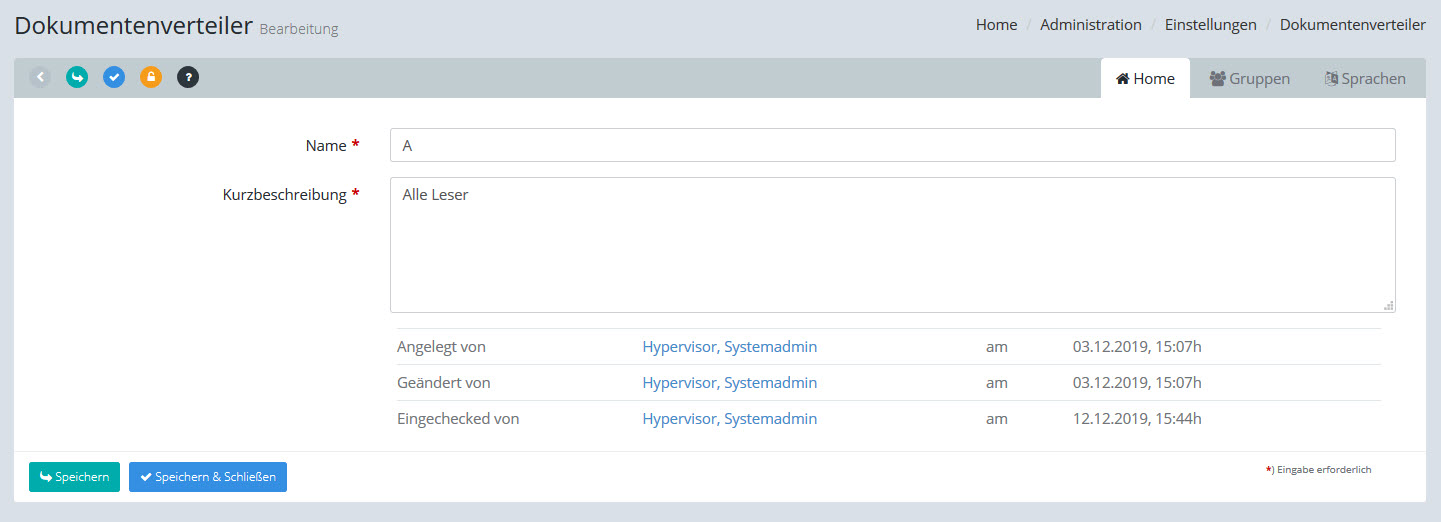Open help via the dark question mark icon
1441x522 pixels.
pos(188,77)
